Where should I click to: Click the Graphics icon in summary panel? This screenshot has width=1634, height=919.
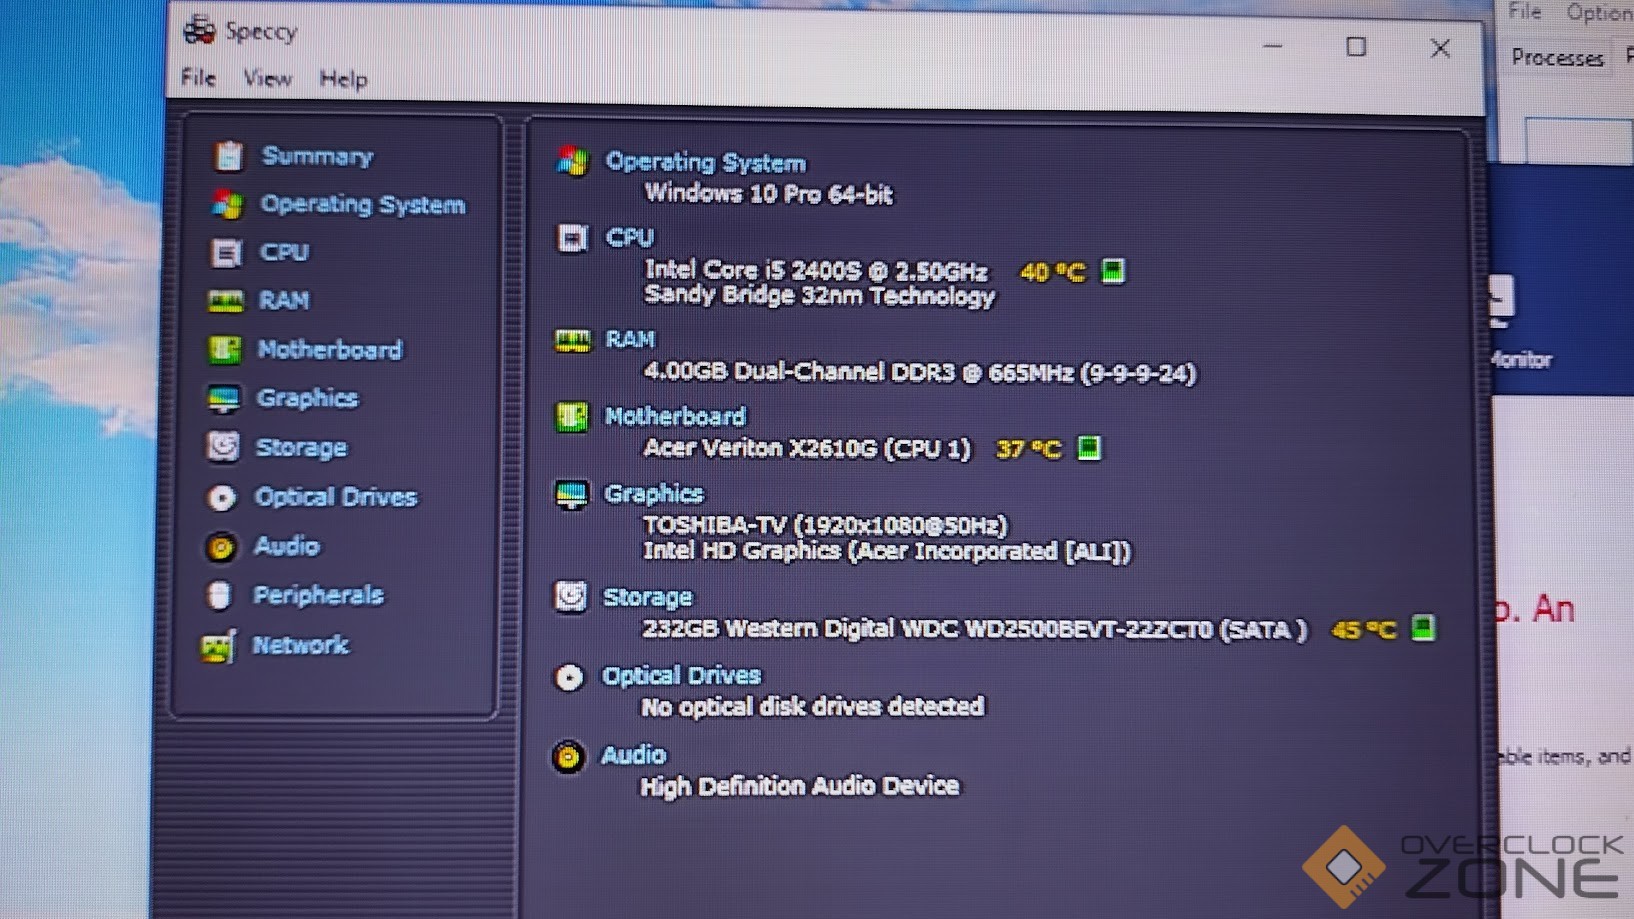(x=572, y=495)
